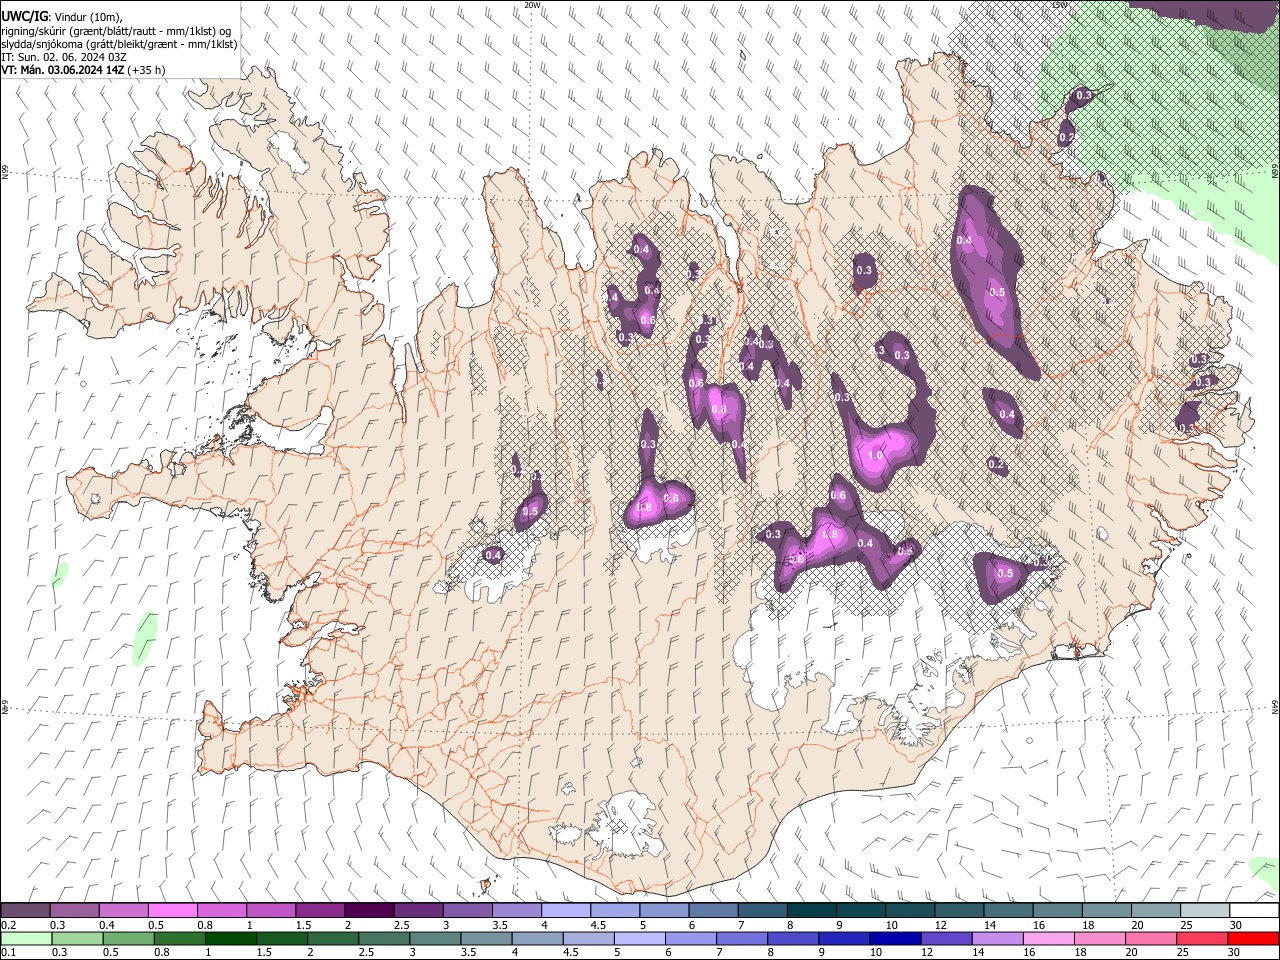1280x960 pixels.
Task: Click the '0.1' label in the bottom legend row
Action: (8, 953)
